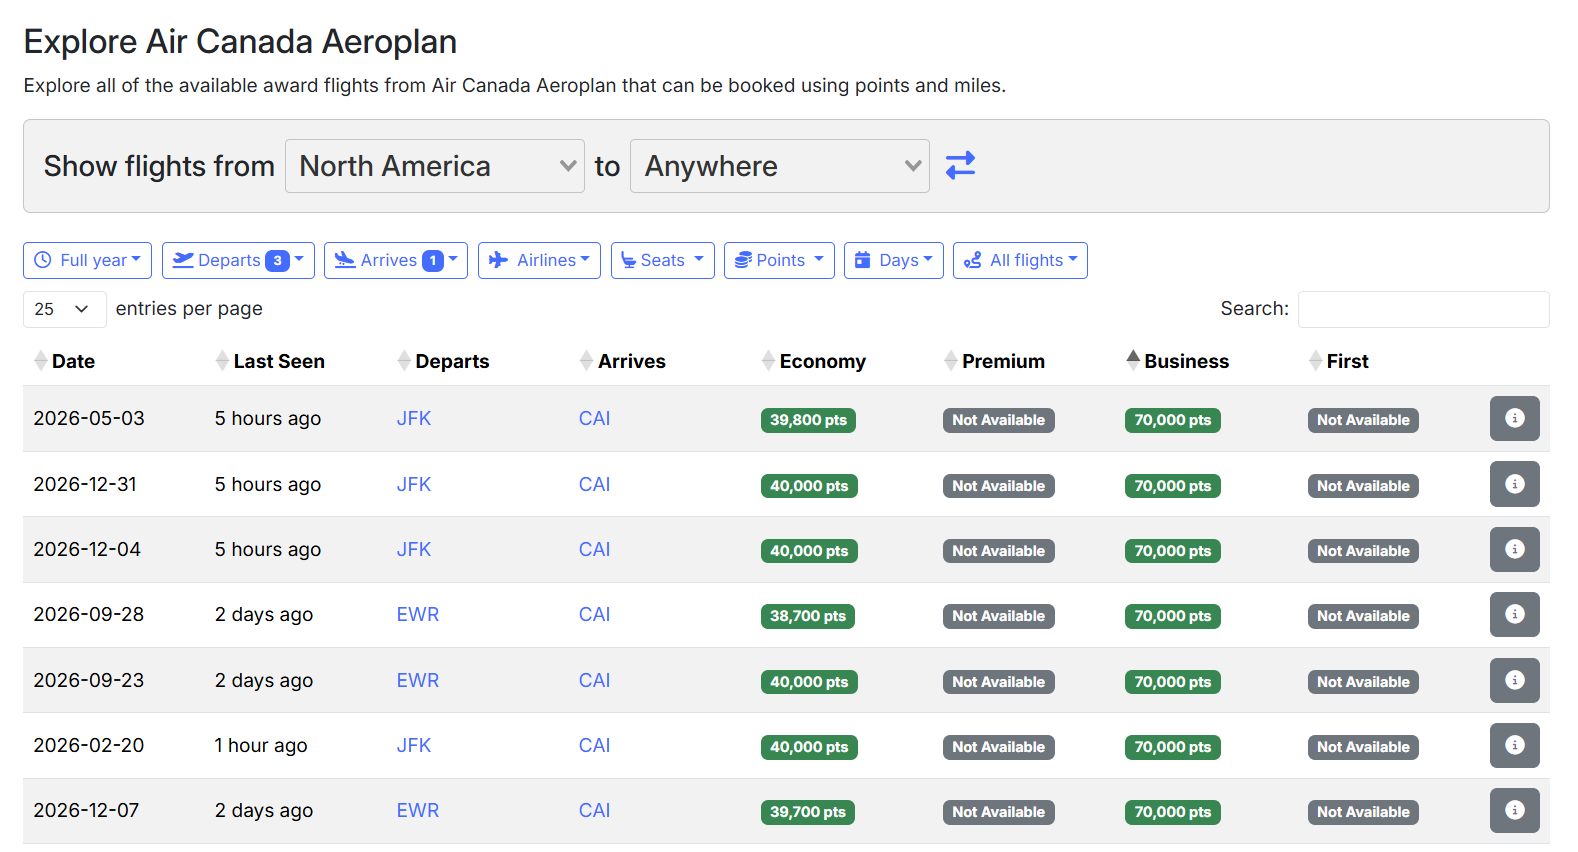Screen dimensions: 1578x852
Task: Open info for 2026-12-31 flight
Action: pyautogui.click(x=1514, y=484)
